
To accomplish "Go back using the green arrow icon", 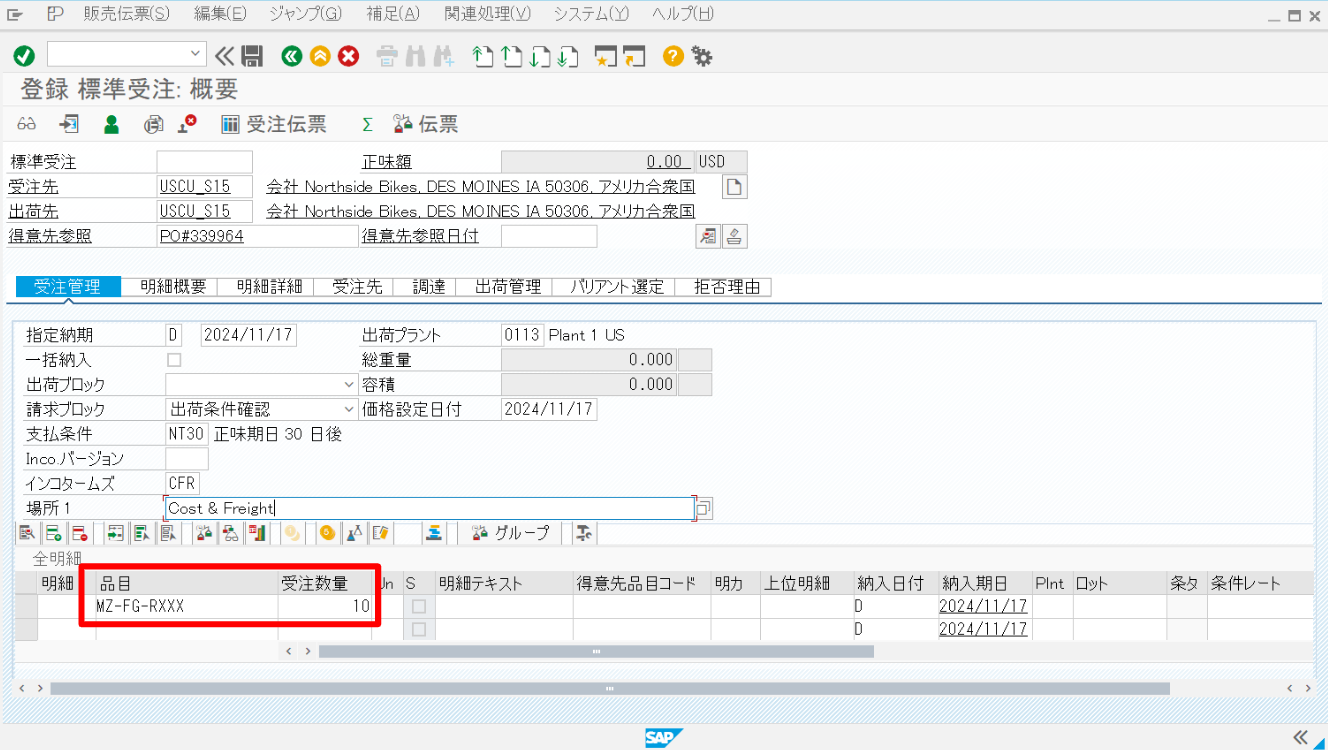I will click(x=291, y=56).
